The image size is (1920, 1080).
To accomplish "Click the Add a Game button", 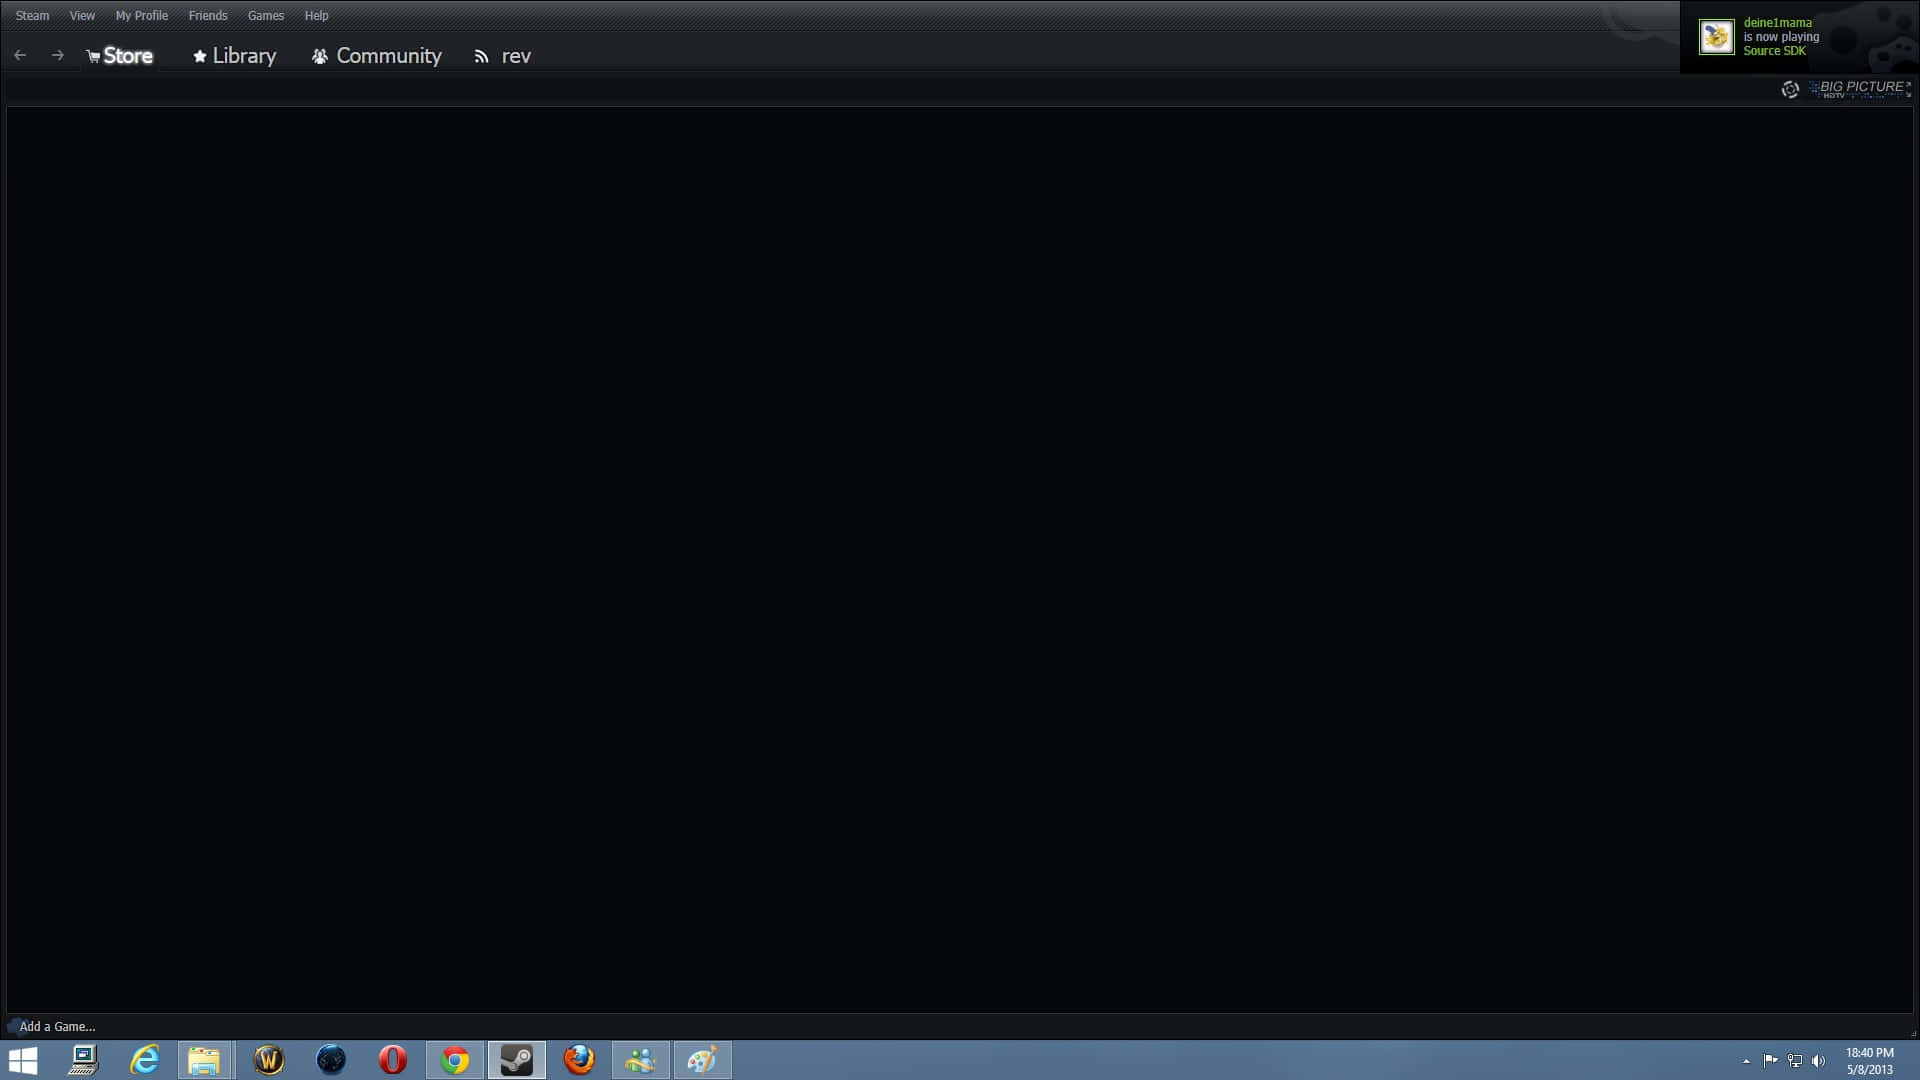I will click(x=57, y=1026).
